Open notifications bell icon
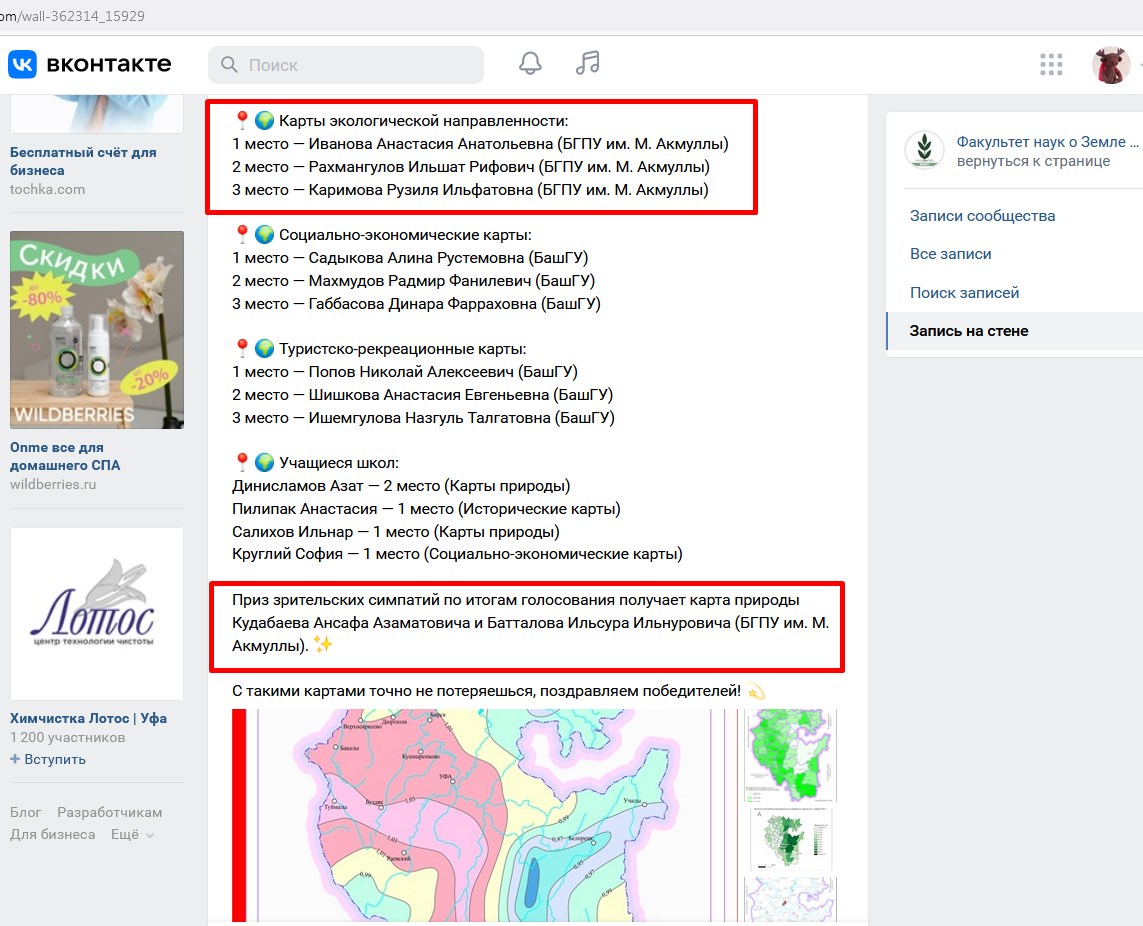 pyautogui.click(x=530, y=64)
